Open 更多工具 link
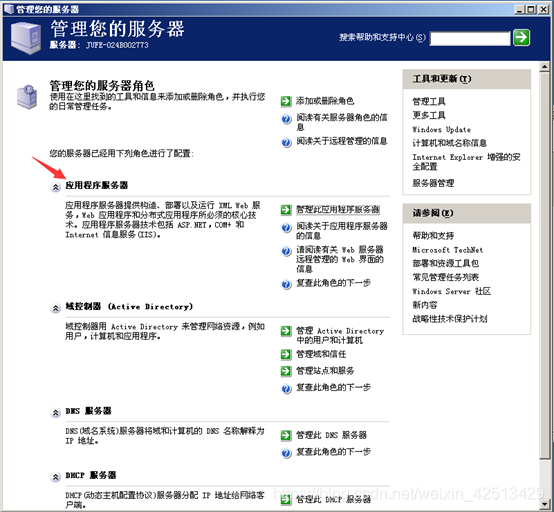This screenshot has width=554, height=512. [429, 115]
